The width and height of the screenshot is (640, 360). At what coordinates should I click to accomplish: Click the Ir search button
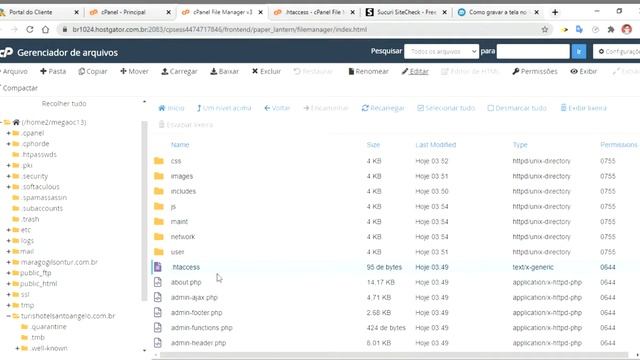click(579, 51)
